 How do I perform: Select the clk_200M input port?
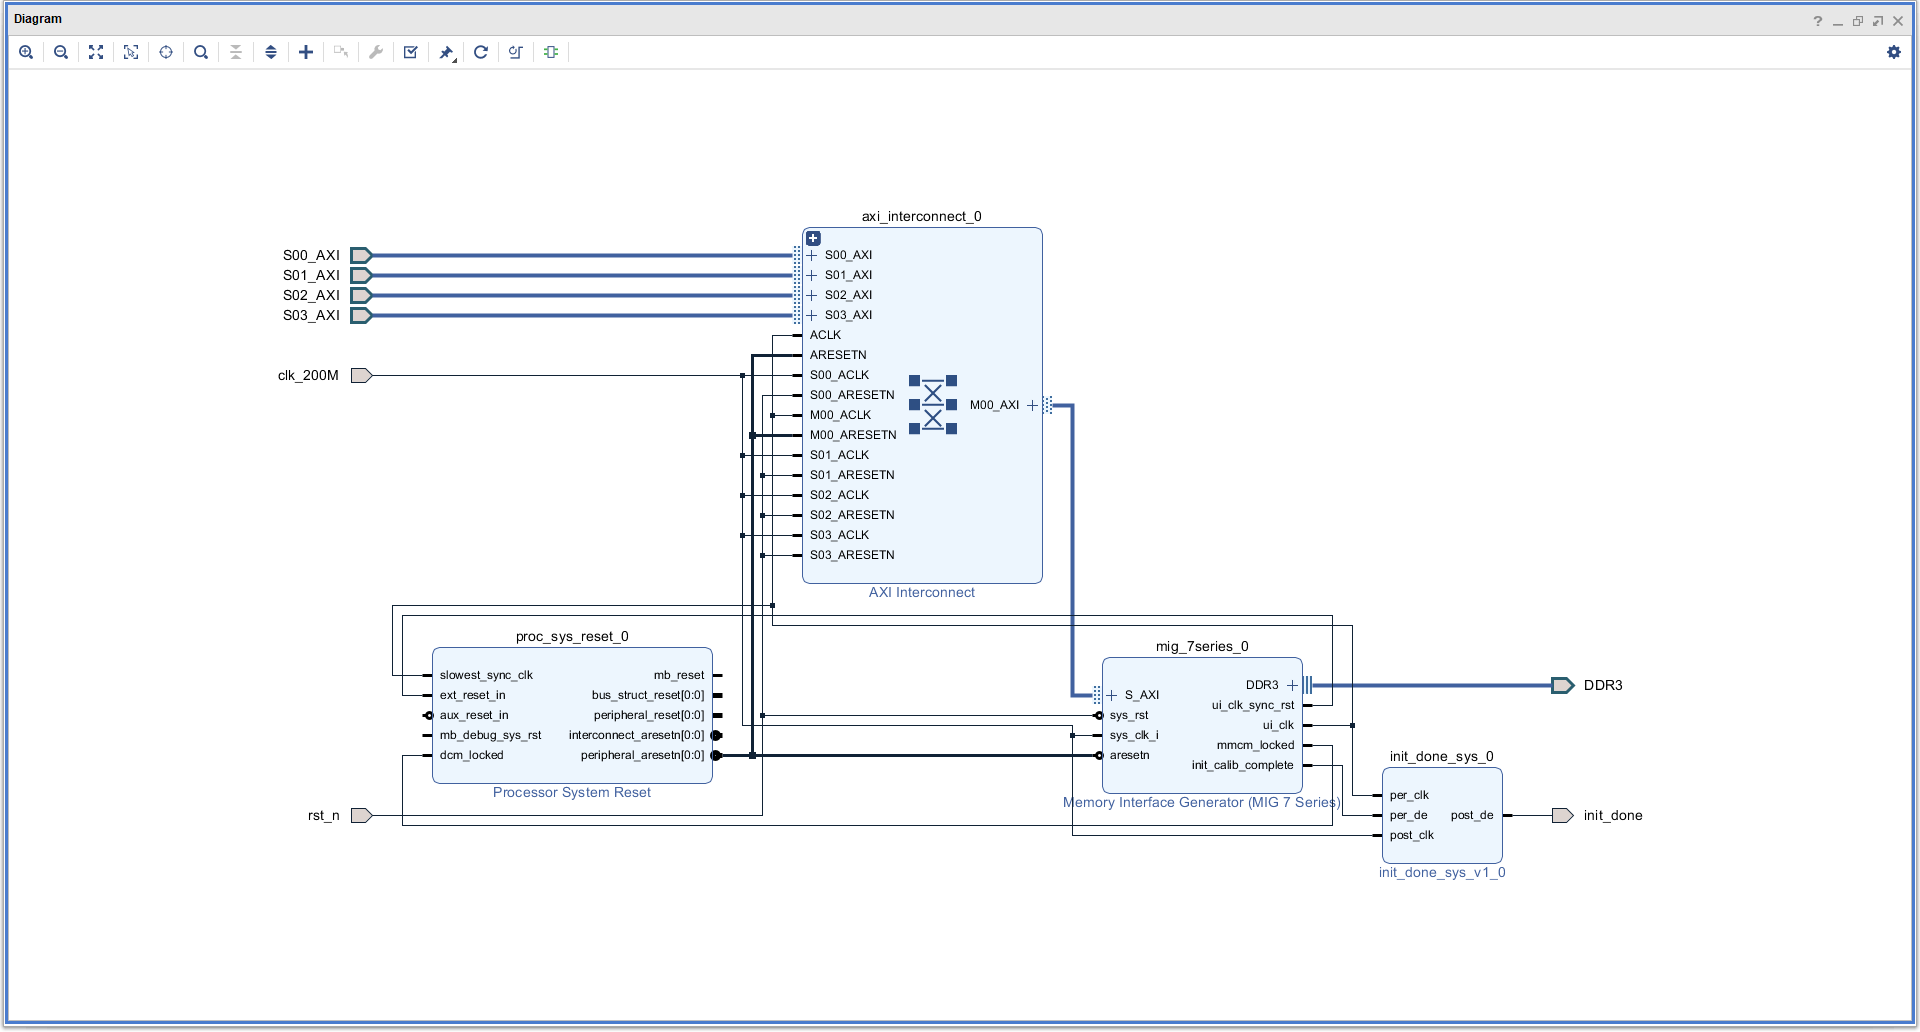click(x=361, y=375)
